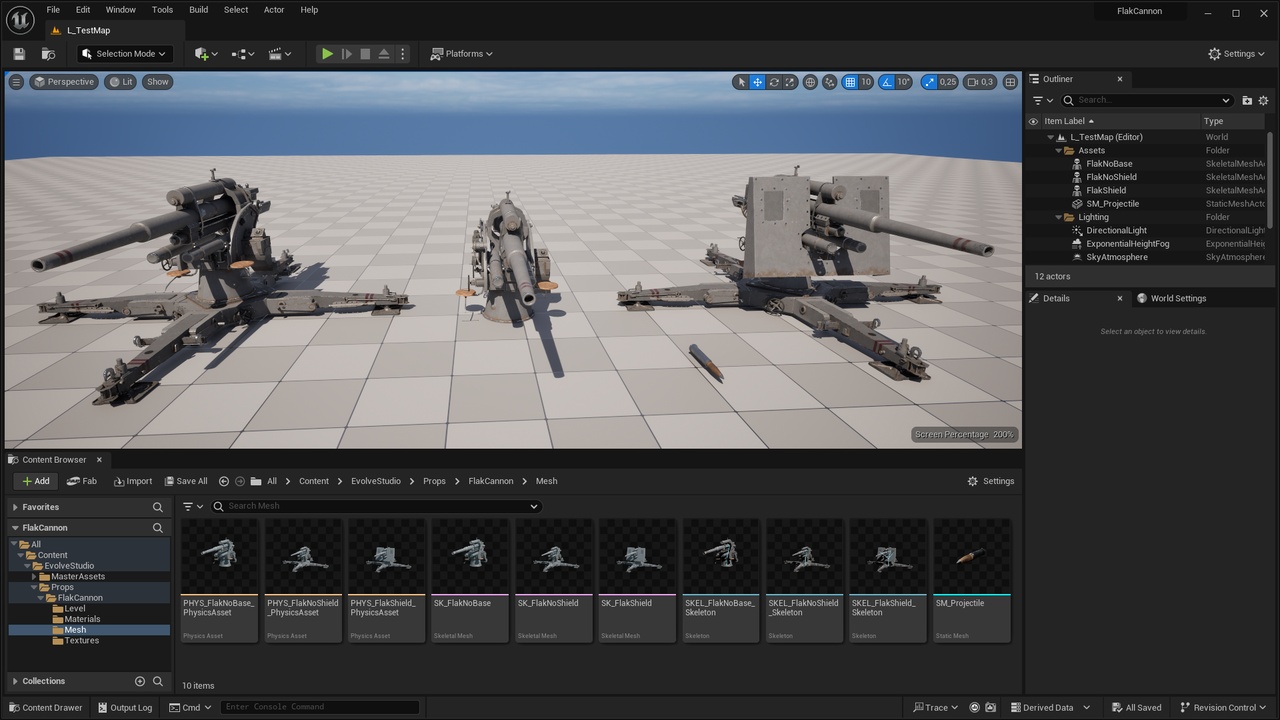Collapse the Assets folder in Outliner
Viewport: 1280px width, 720px height.
[1059, 151]
